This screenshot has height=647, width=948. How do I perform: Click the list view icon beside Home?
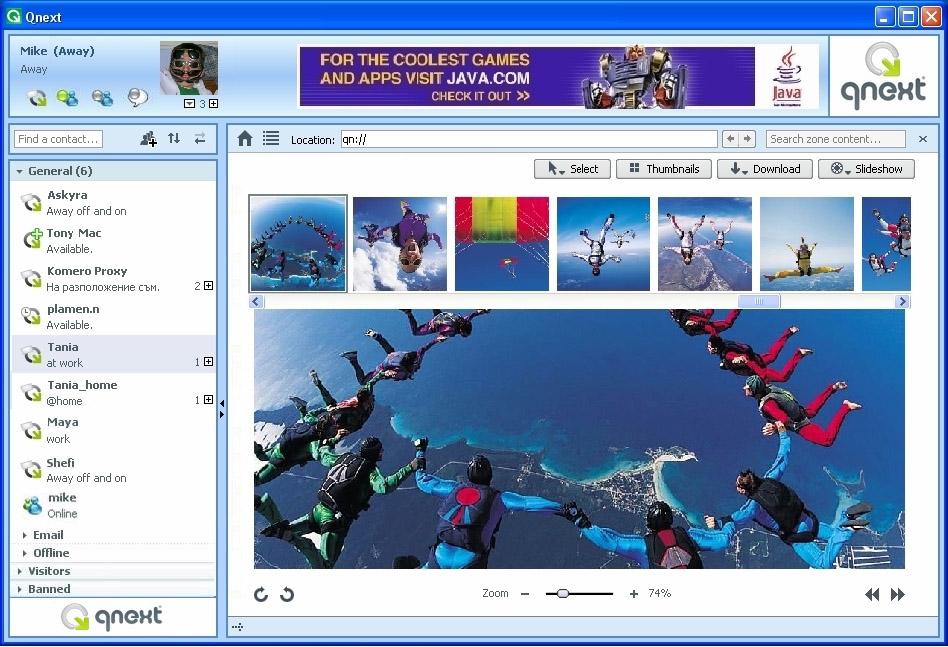point(271,138)
